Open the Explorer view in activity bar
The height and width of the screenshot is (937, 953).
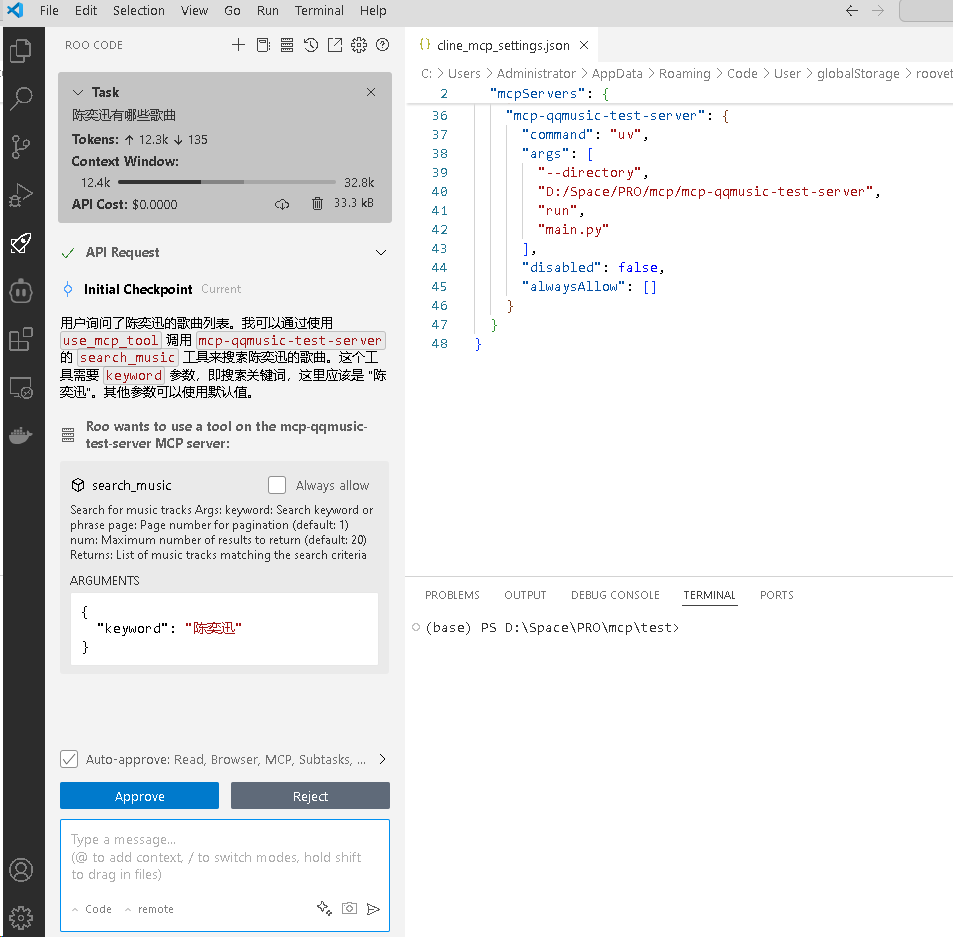tap(21, 50)
